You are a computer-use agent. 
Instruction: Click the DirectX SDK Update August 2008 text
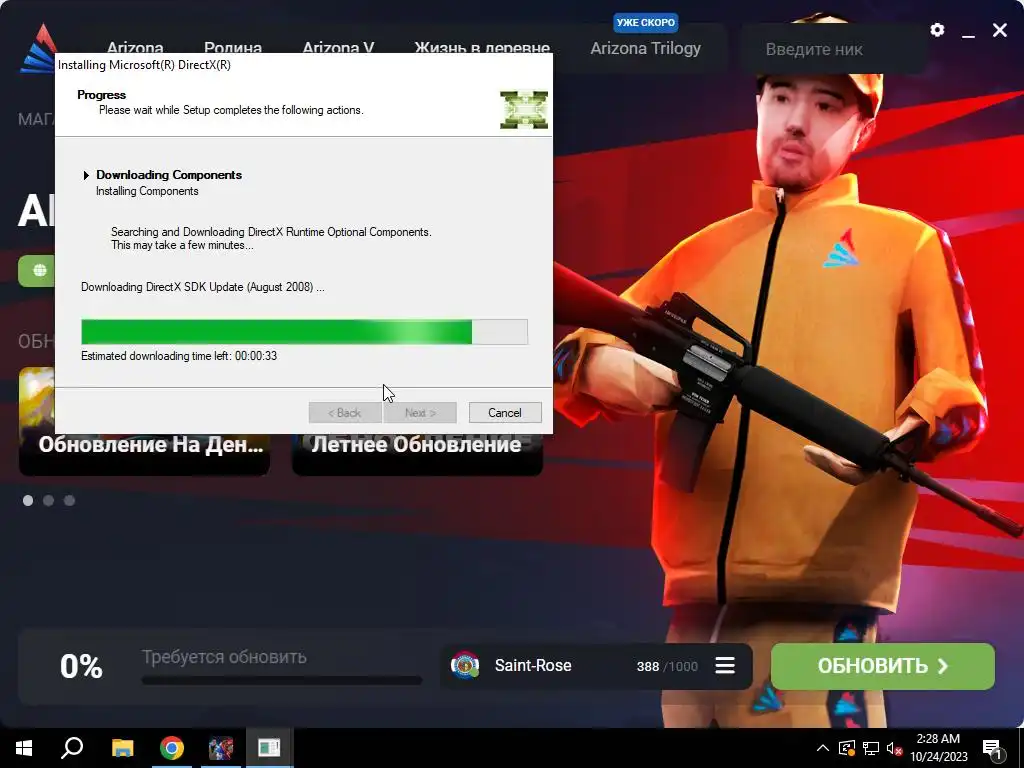coord(202,287)
